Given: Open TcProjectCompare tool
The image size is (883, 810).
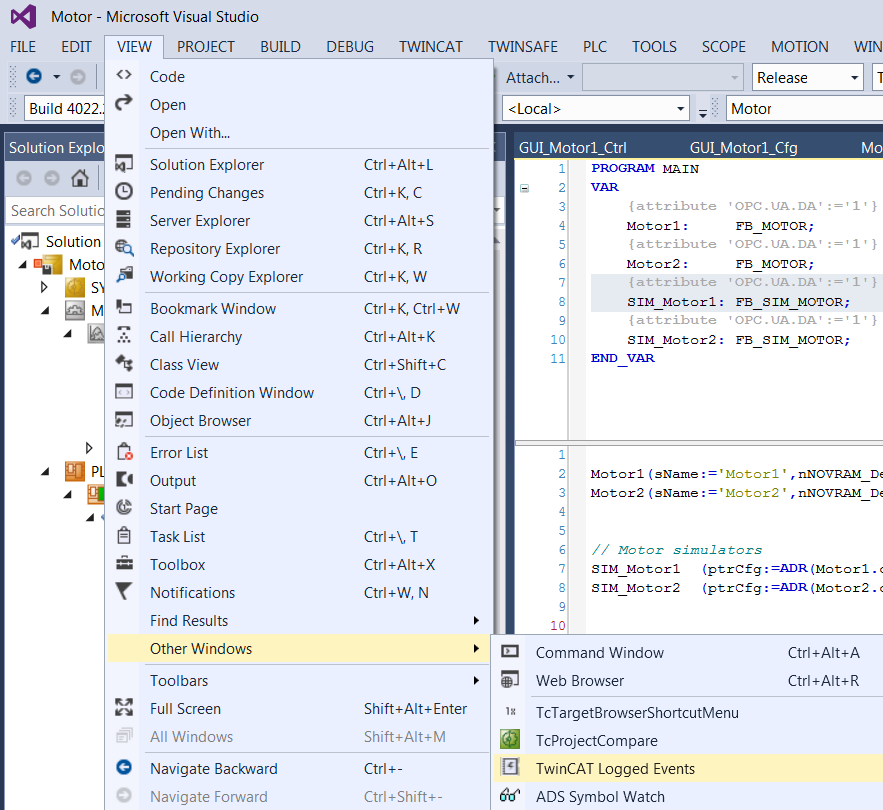Looking at the screenshot, I should click(x=596, y=741).
